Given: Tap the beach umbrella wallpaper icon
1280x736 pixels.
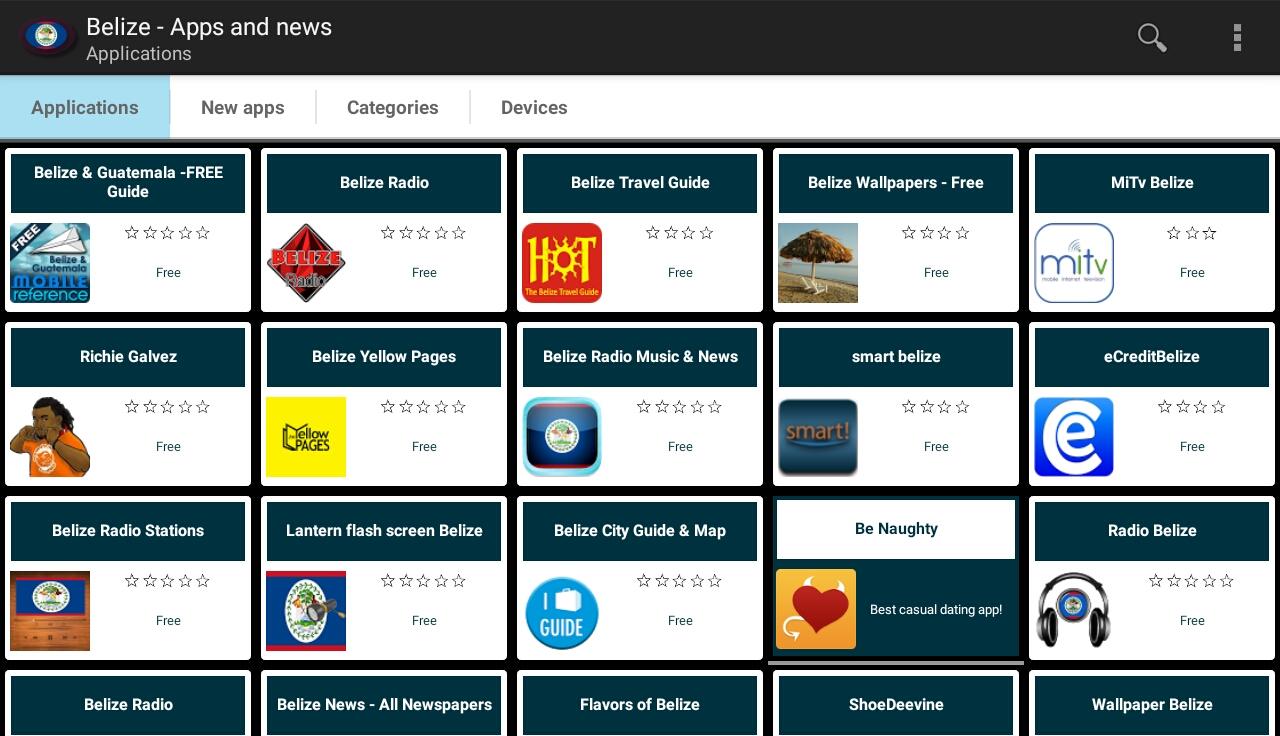Looking at the screenshot, I should [x=818, y=263].
